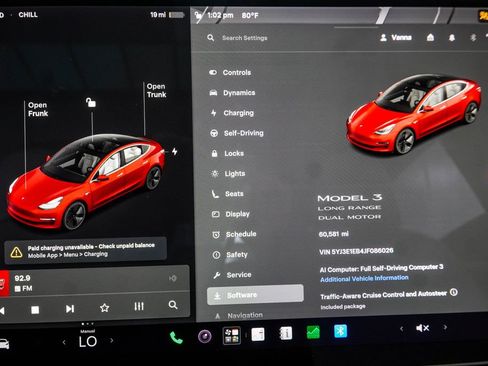Open Locks settings menu
This screenshot has width=488, height=366.
tap(228, 153)
